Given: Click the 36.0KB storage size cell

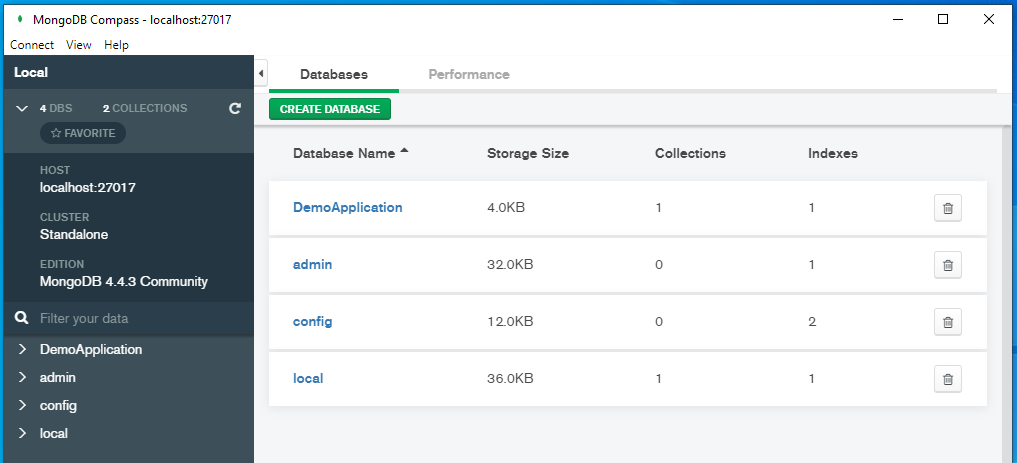Looking at the screenshot, I should click(510, 379).
